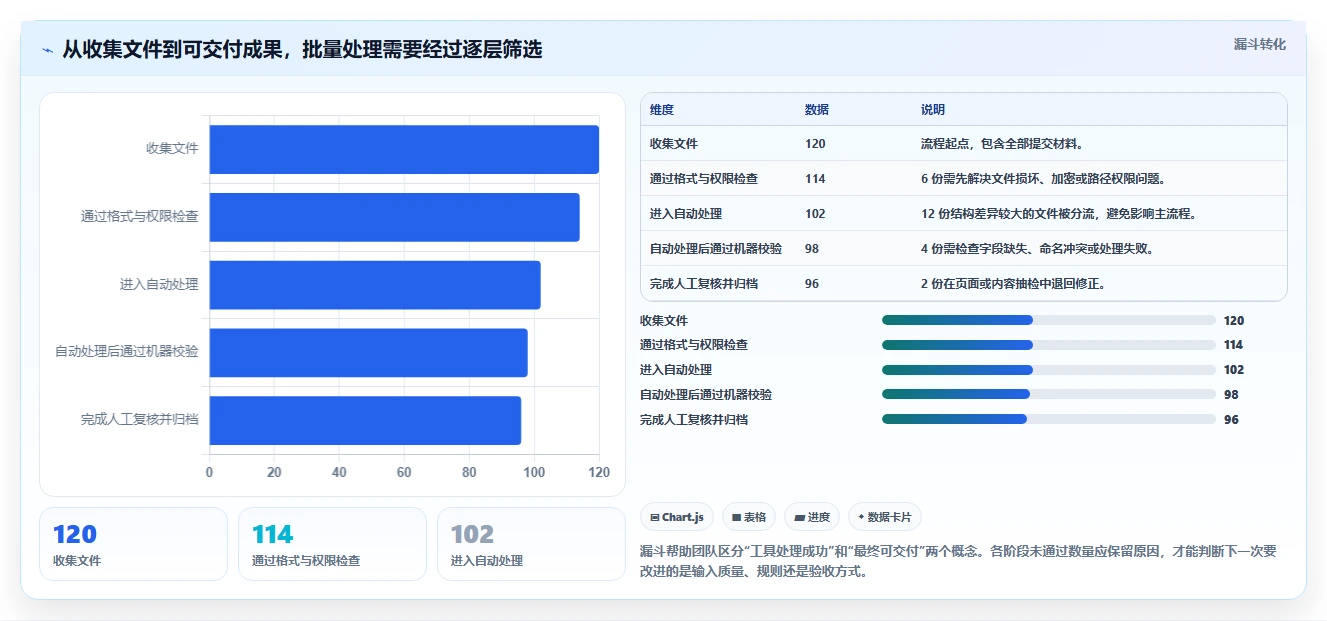Click the chart y-axis label 收集文件
The height and width of the screenshot is (621, 1327).
point(172,149)
